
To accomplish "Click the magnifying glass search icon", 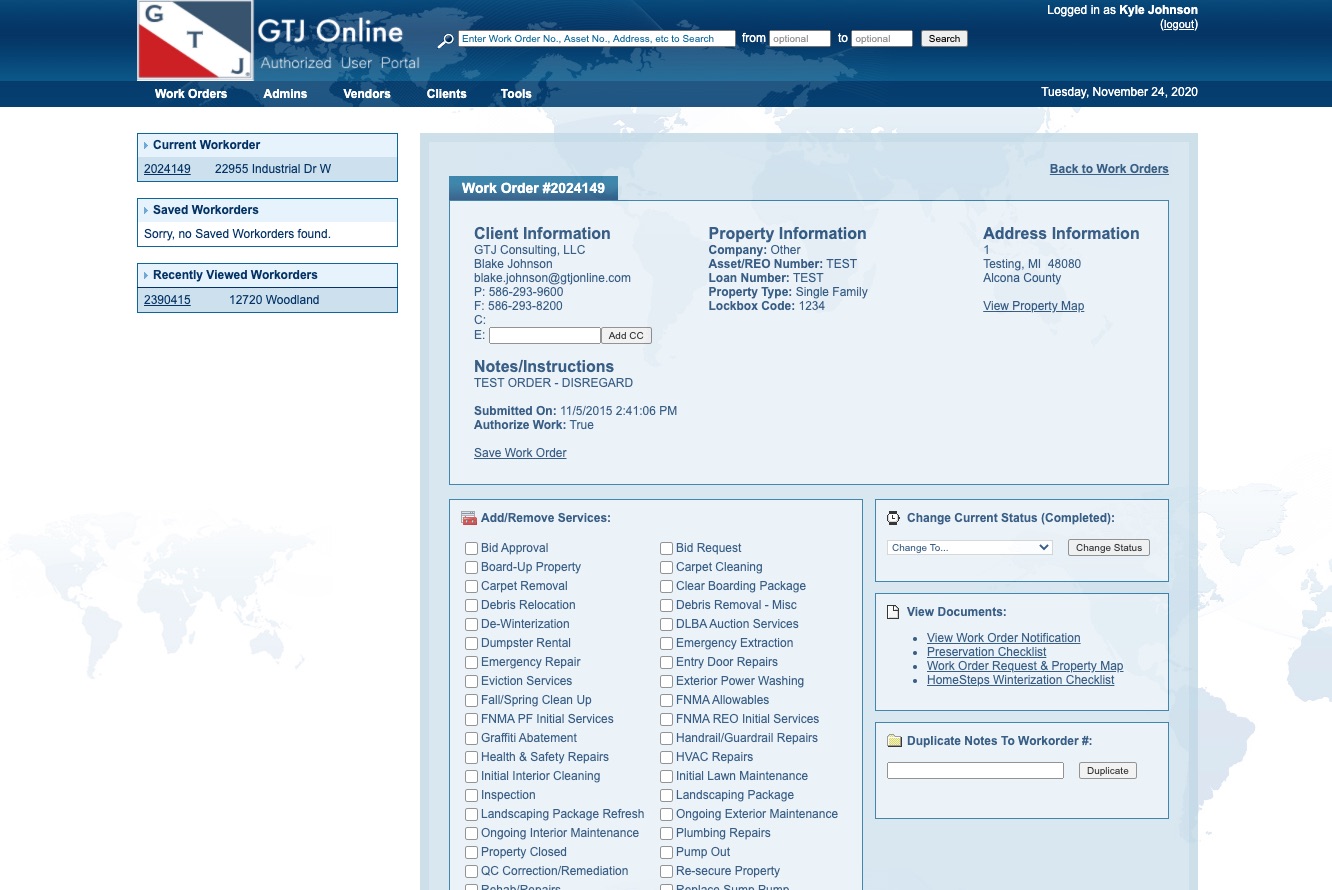I will pyautogui.click(x=446, y=40).
